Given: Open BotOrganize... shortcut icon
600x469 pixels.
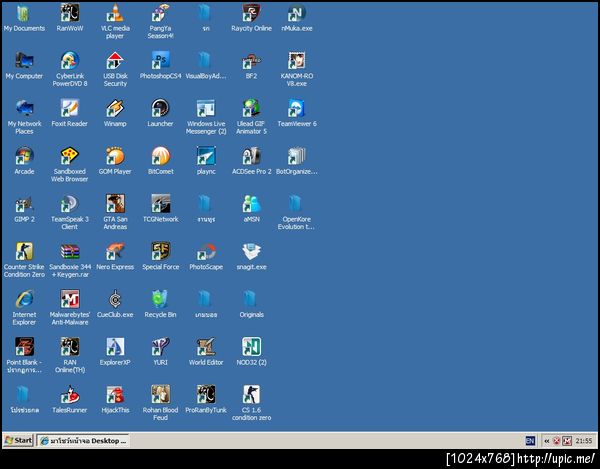Looking at the screenshot, I should pos(297,161).
